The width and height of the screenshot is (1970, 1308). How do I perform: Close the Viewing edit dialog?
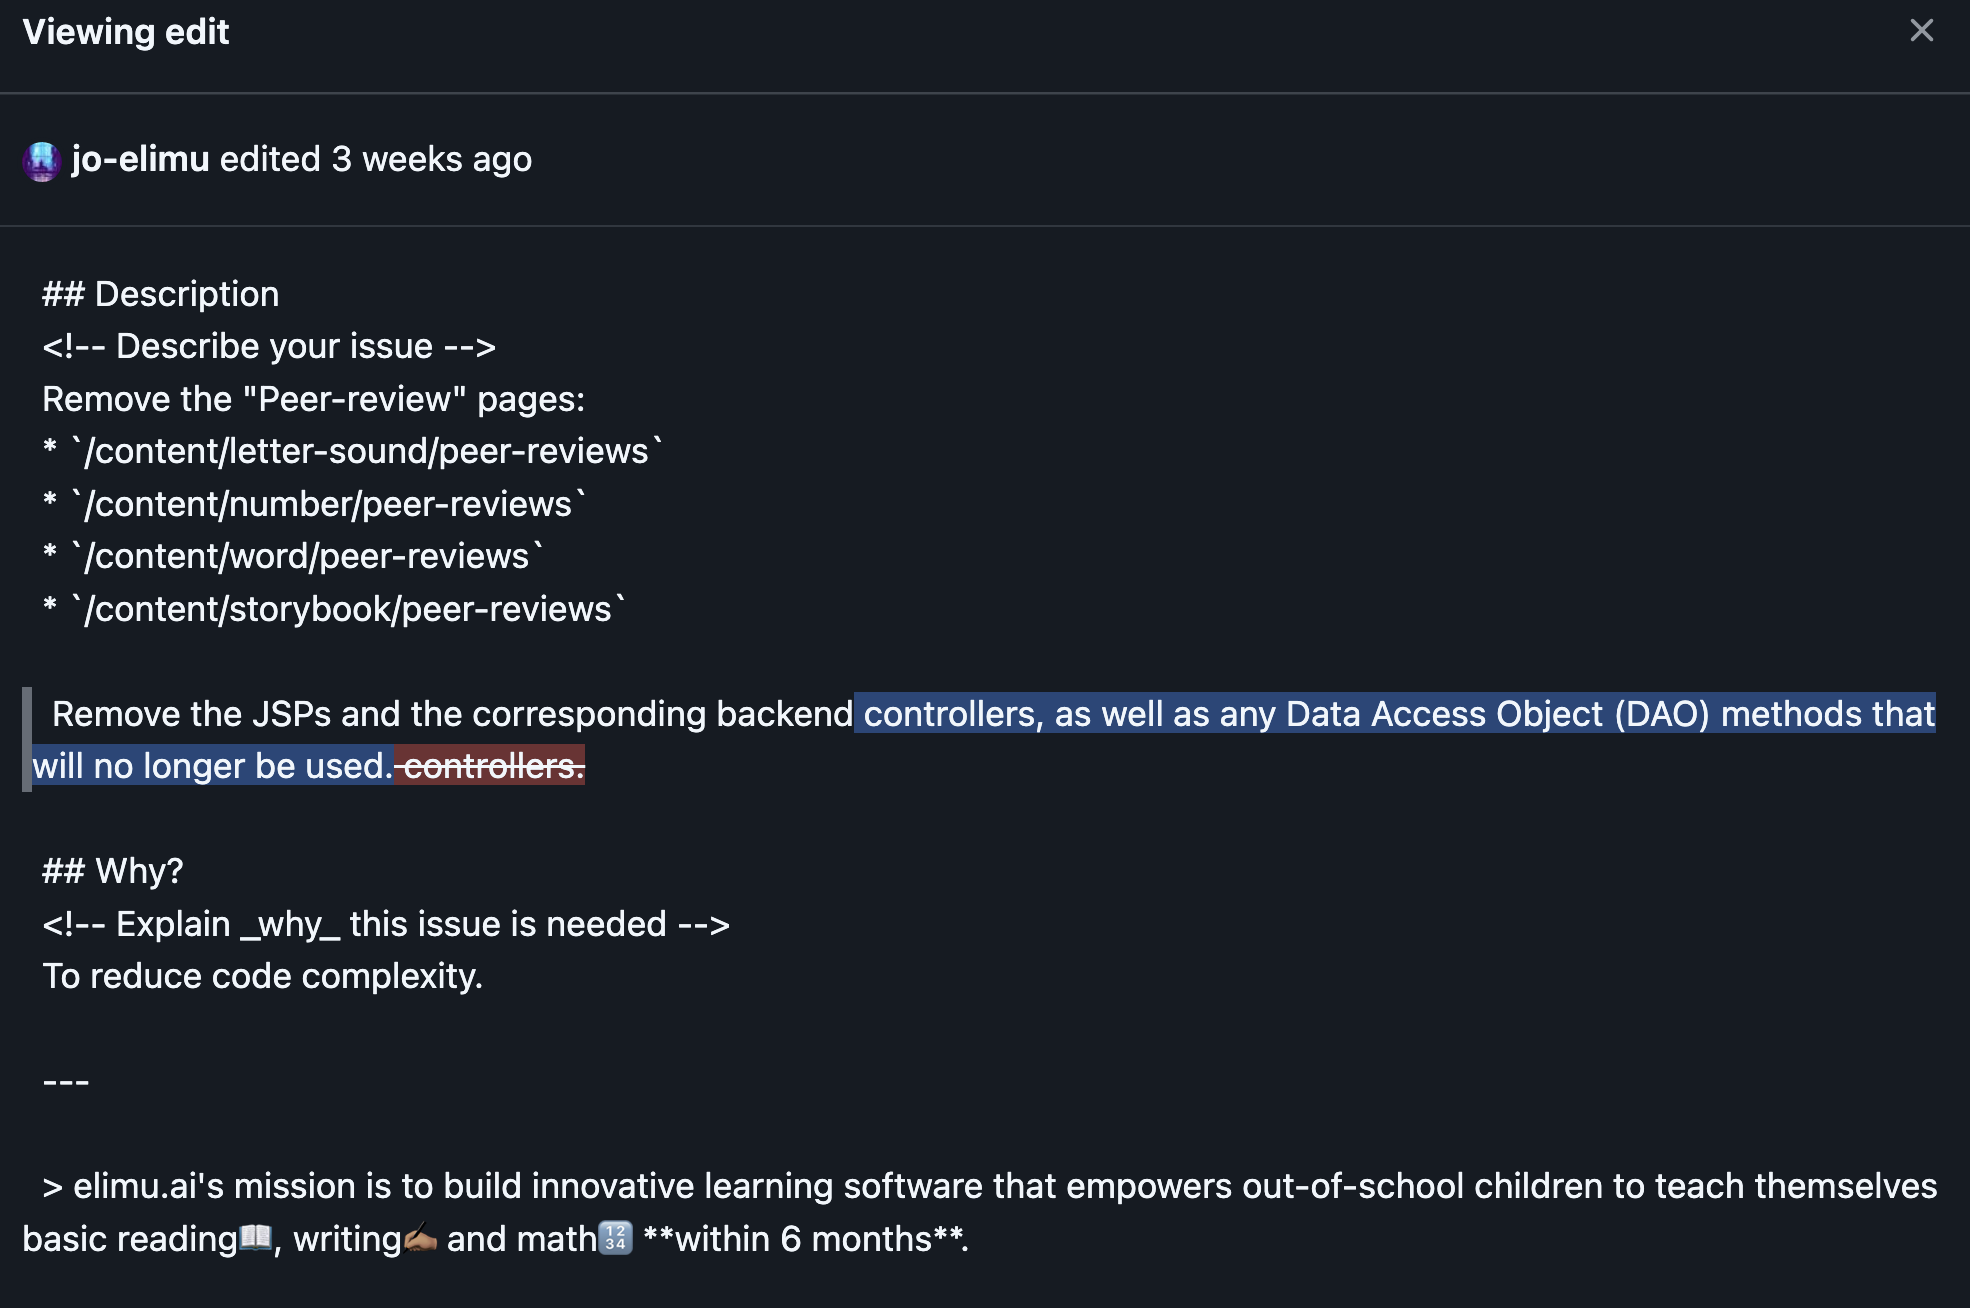1921,31
